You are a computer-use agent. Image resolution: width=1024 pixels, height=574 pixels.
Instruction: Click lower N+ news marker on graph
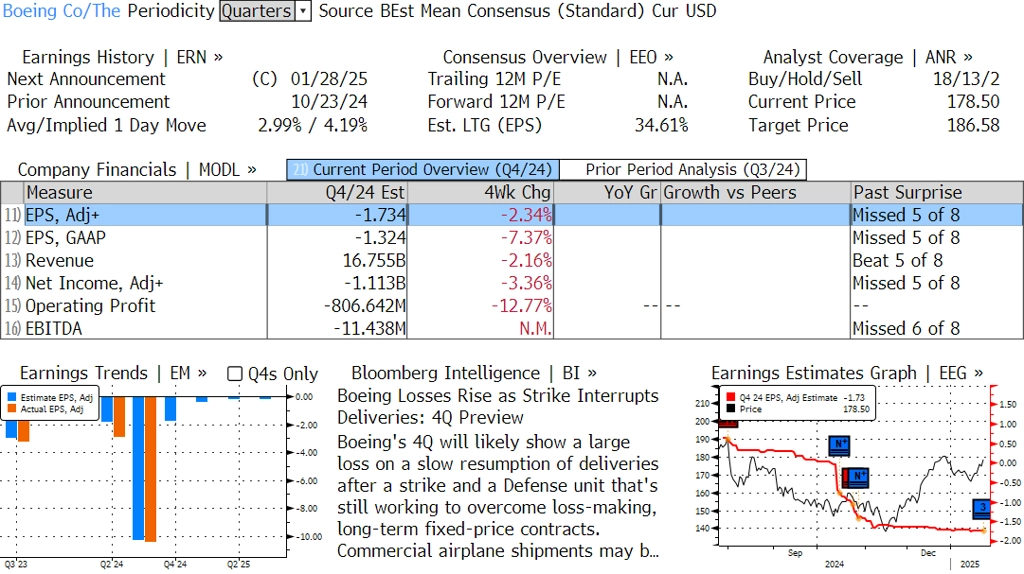tap(858, 477)
